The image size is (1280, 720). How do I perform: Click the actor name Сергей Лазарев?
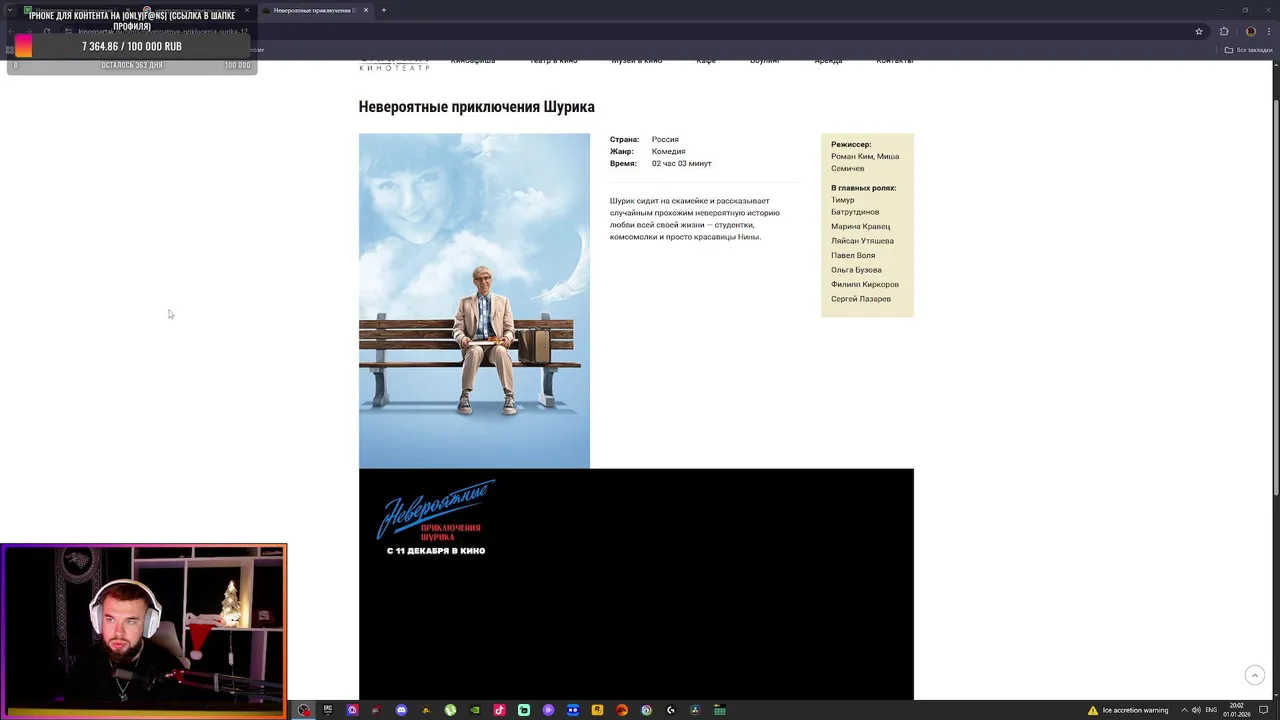point(861,299)
